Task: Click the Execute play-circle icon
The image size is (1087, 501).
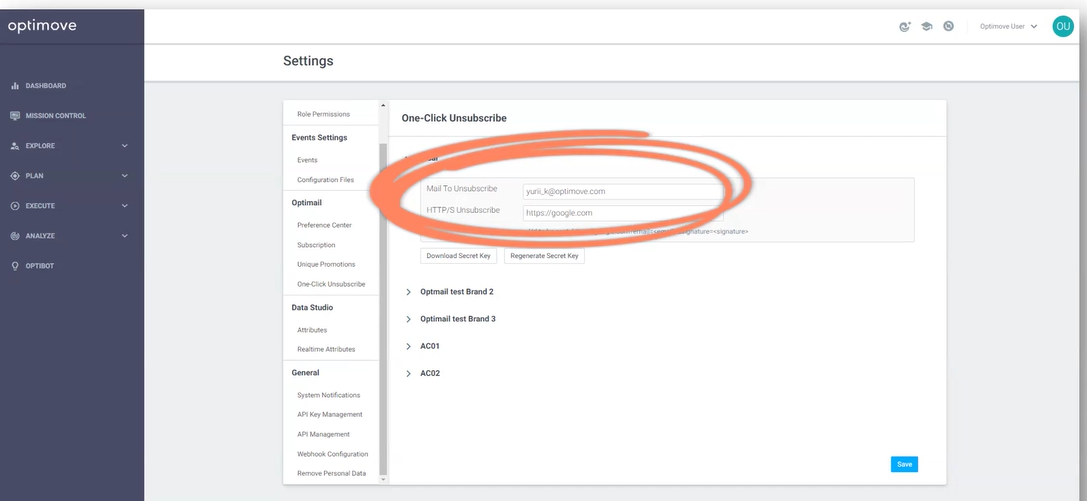Action: coord(15,206)
